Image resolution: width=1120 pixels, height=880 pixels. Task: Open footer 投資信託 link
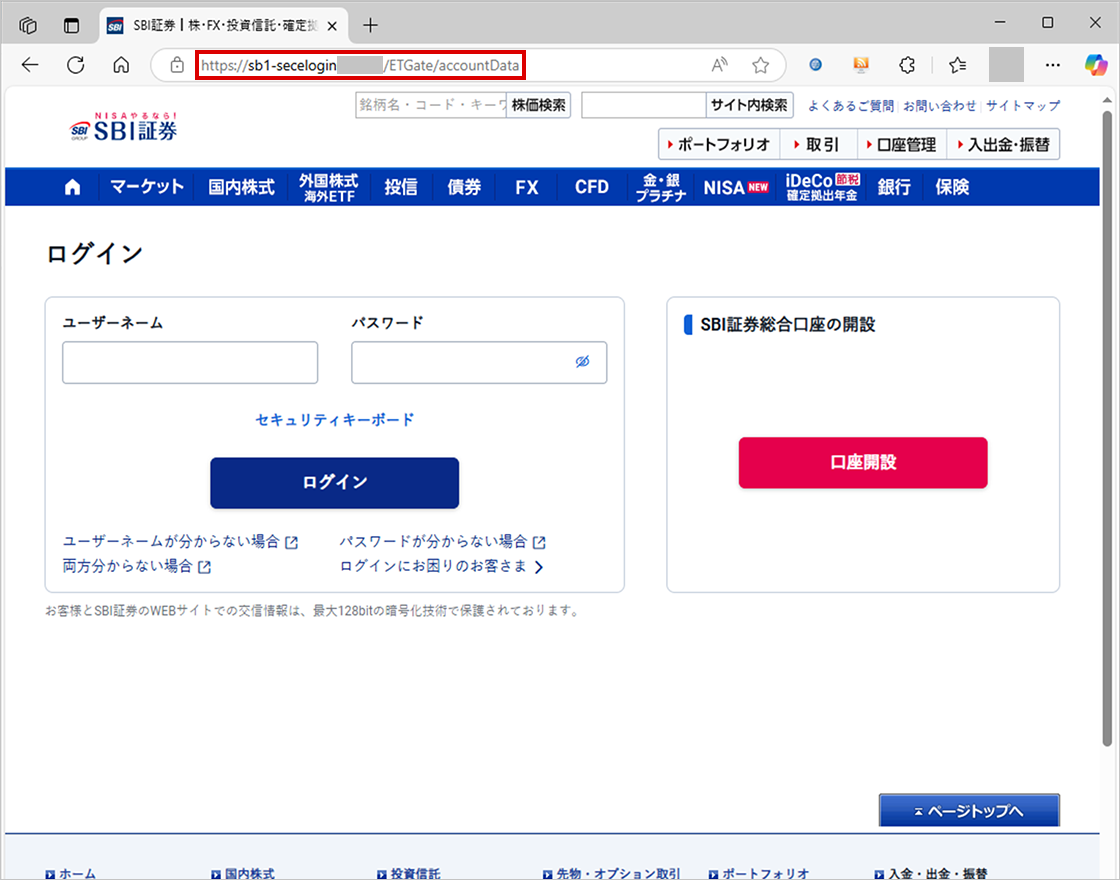409,873
